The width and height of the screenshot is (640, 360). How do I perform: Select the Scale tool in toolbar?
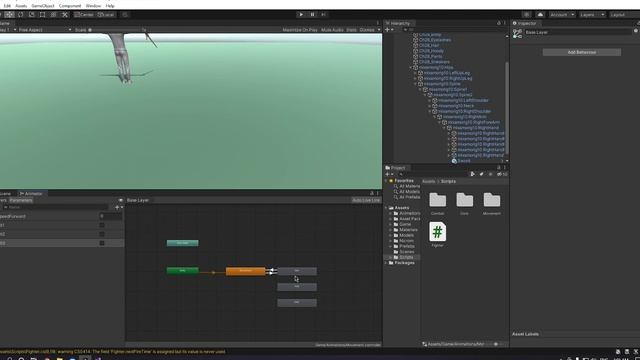tap(31, 14)
